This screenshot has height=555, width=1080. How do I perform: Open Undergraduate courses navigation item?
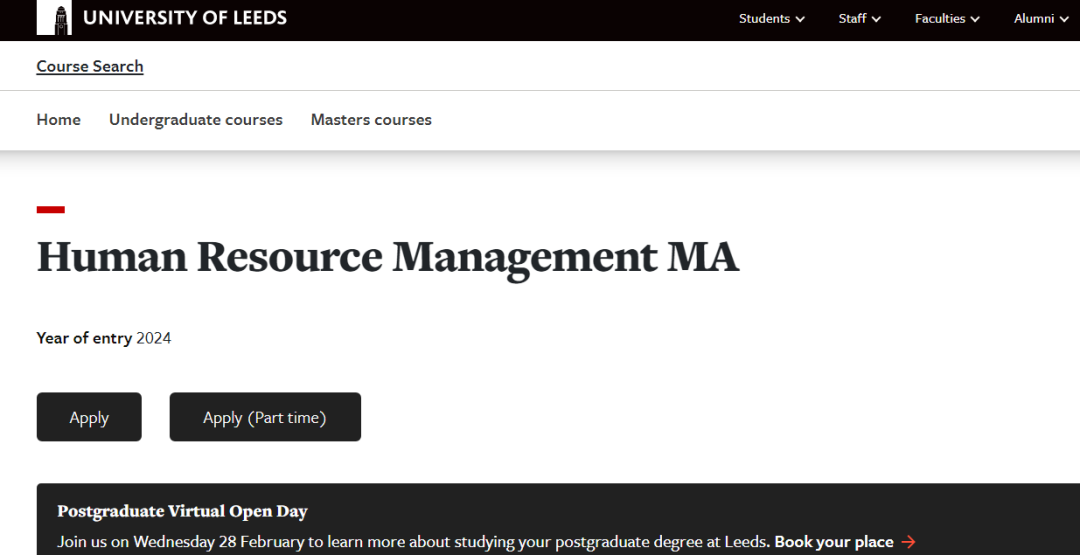[196, 120]
